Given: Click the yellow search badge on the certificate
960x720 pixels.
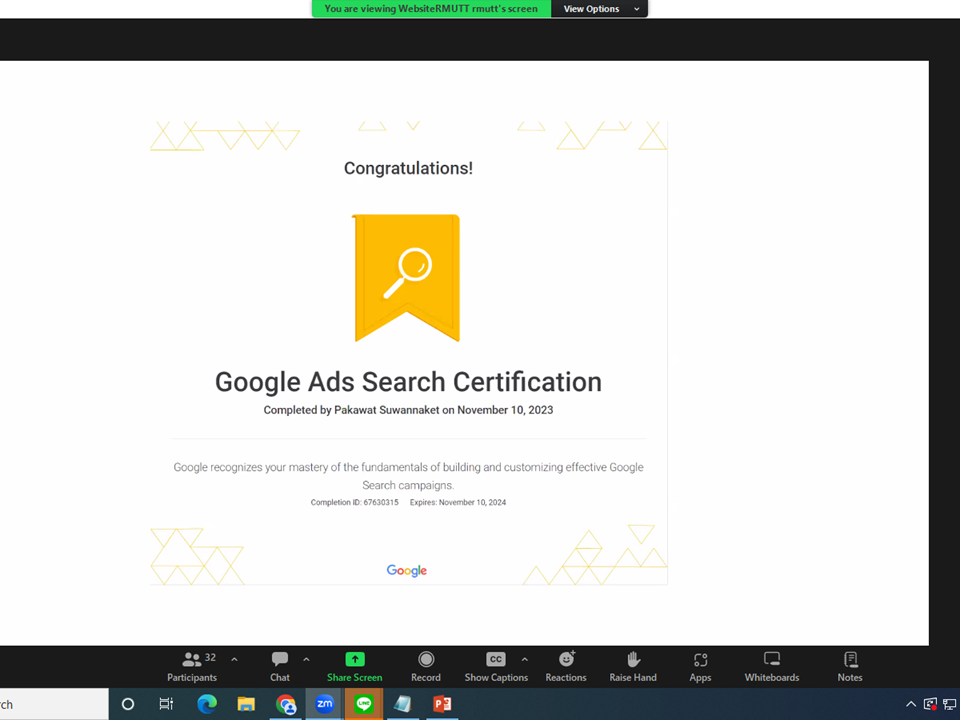Looking at the screenshot, I should (x=407, y=278).
